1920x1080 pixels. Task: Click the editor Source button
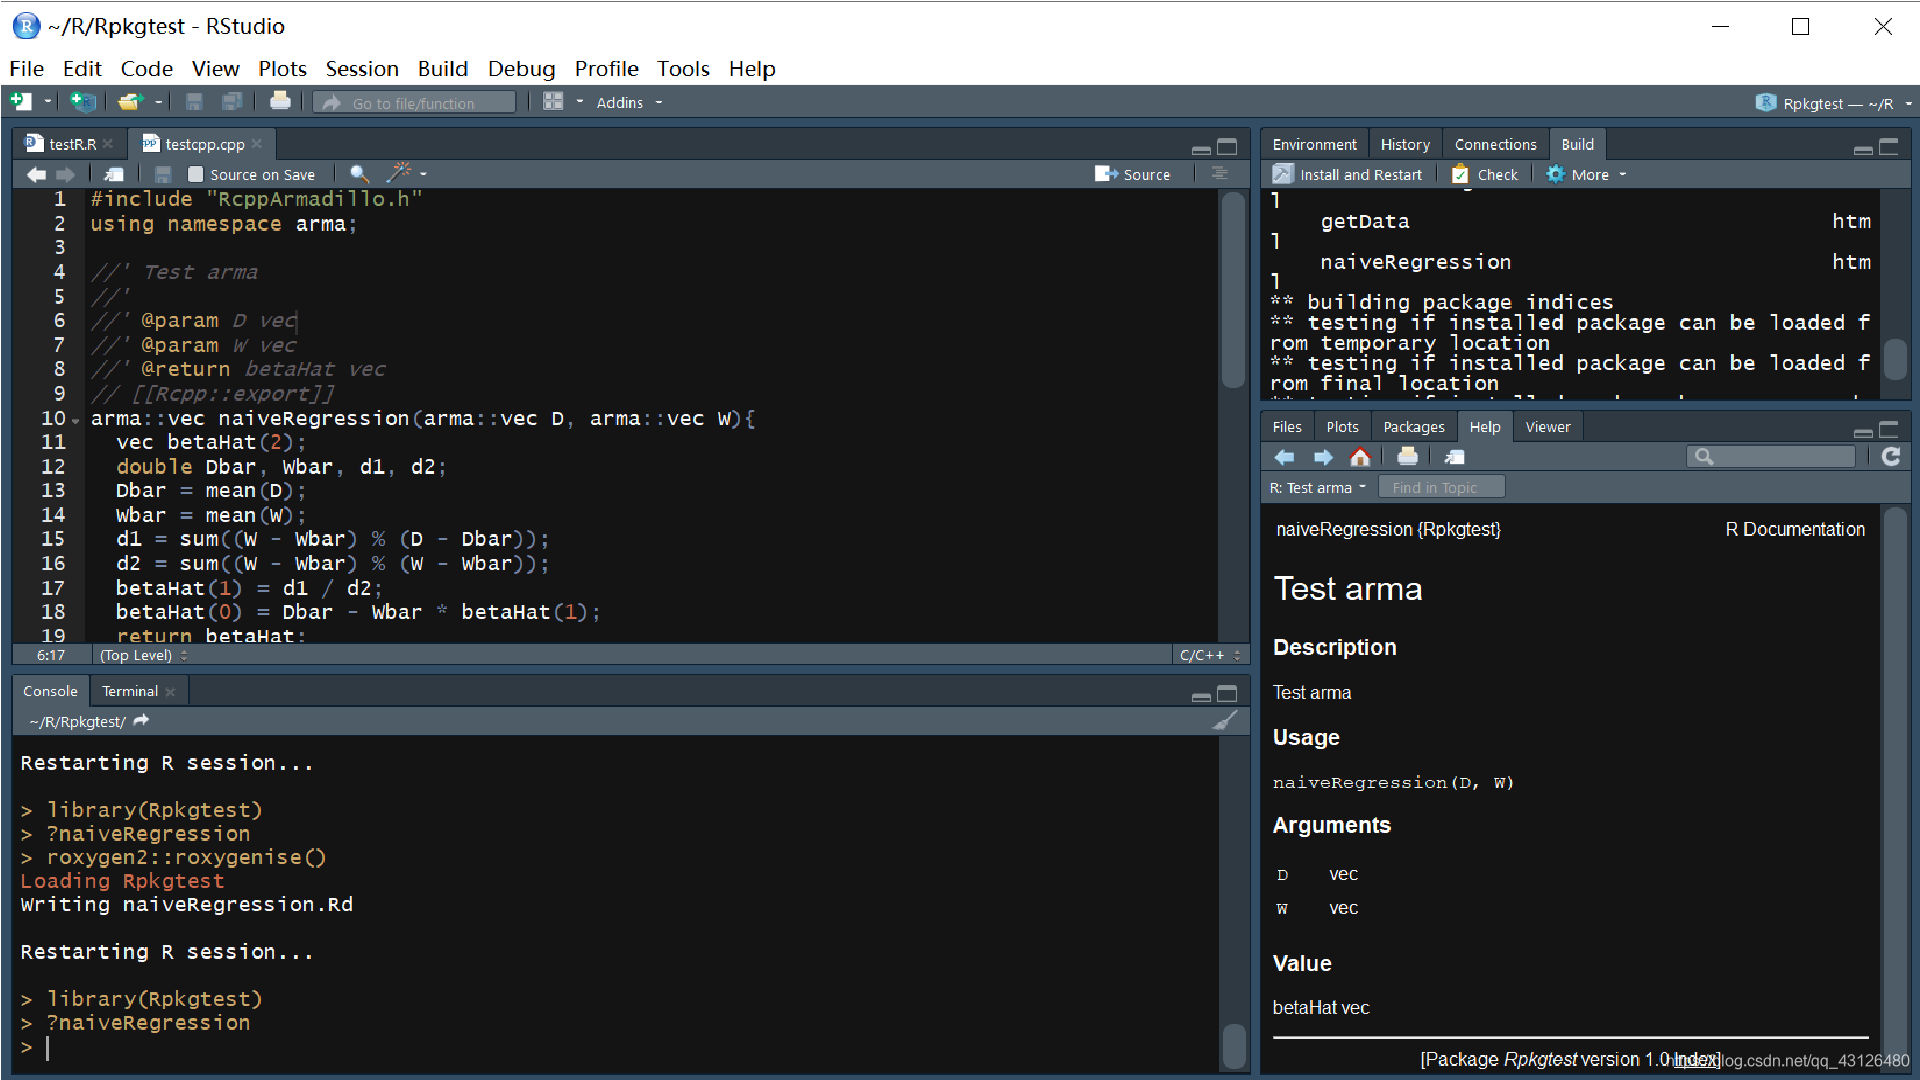click(x=1132, y=174)
